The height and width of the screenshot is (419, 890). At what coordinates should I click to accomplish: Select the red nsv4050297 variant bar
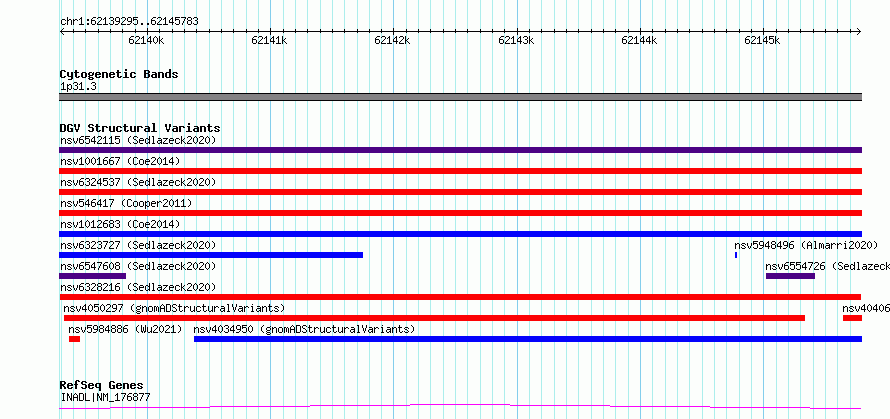click(434, 318)
